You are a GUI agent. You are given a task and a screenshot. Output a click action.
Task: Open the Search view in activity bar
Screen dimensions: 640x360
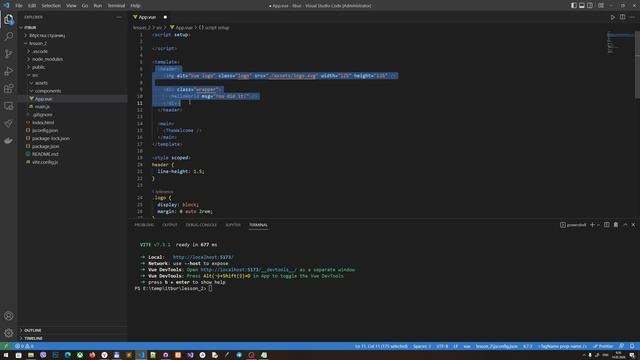(9, 36)
